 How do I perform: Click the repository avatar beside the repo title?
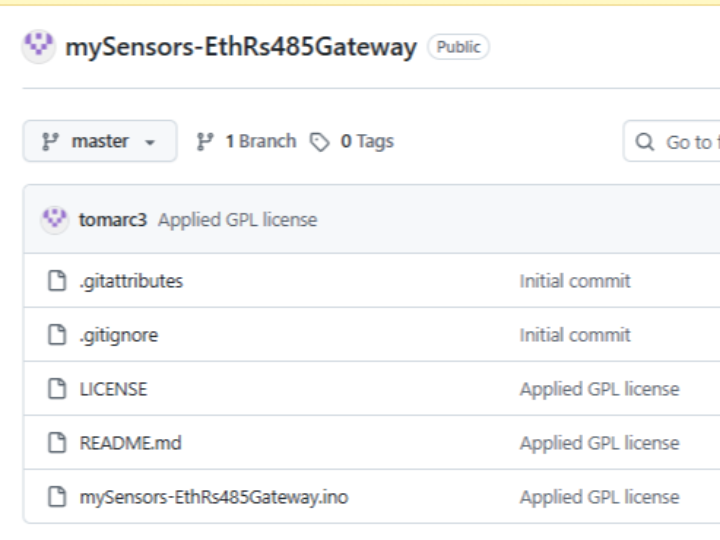coord(39,46)
